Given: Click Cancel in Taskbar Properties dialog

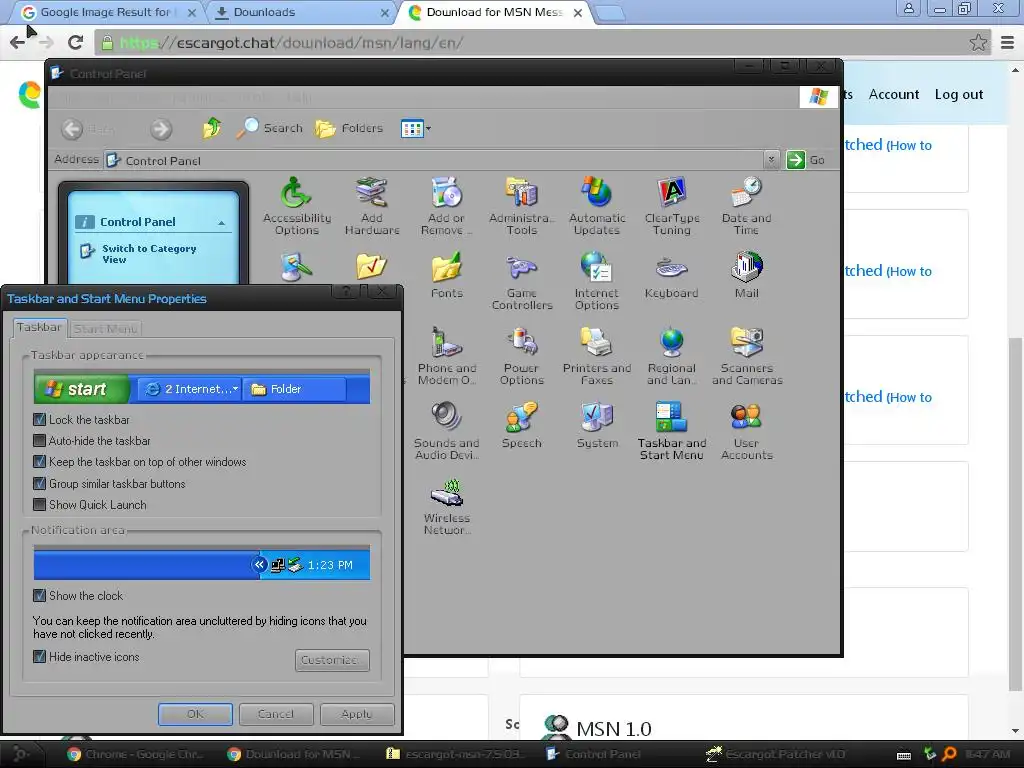Looking at the screenshot, I should coord(276,714).
